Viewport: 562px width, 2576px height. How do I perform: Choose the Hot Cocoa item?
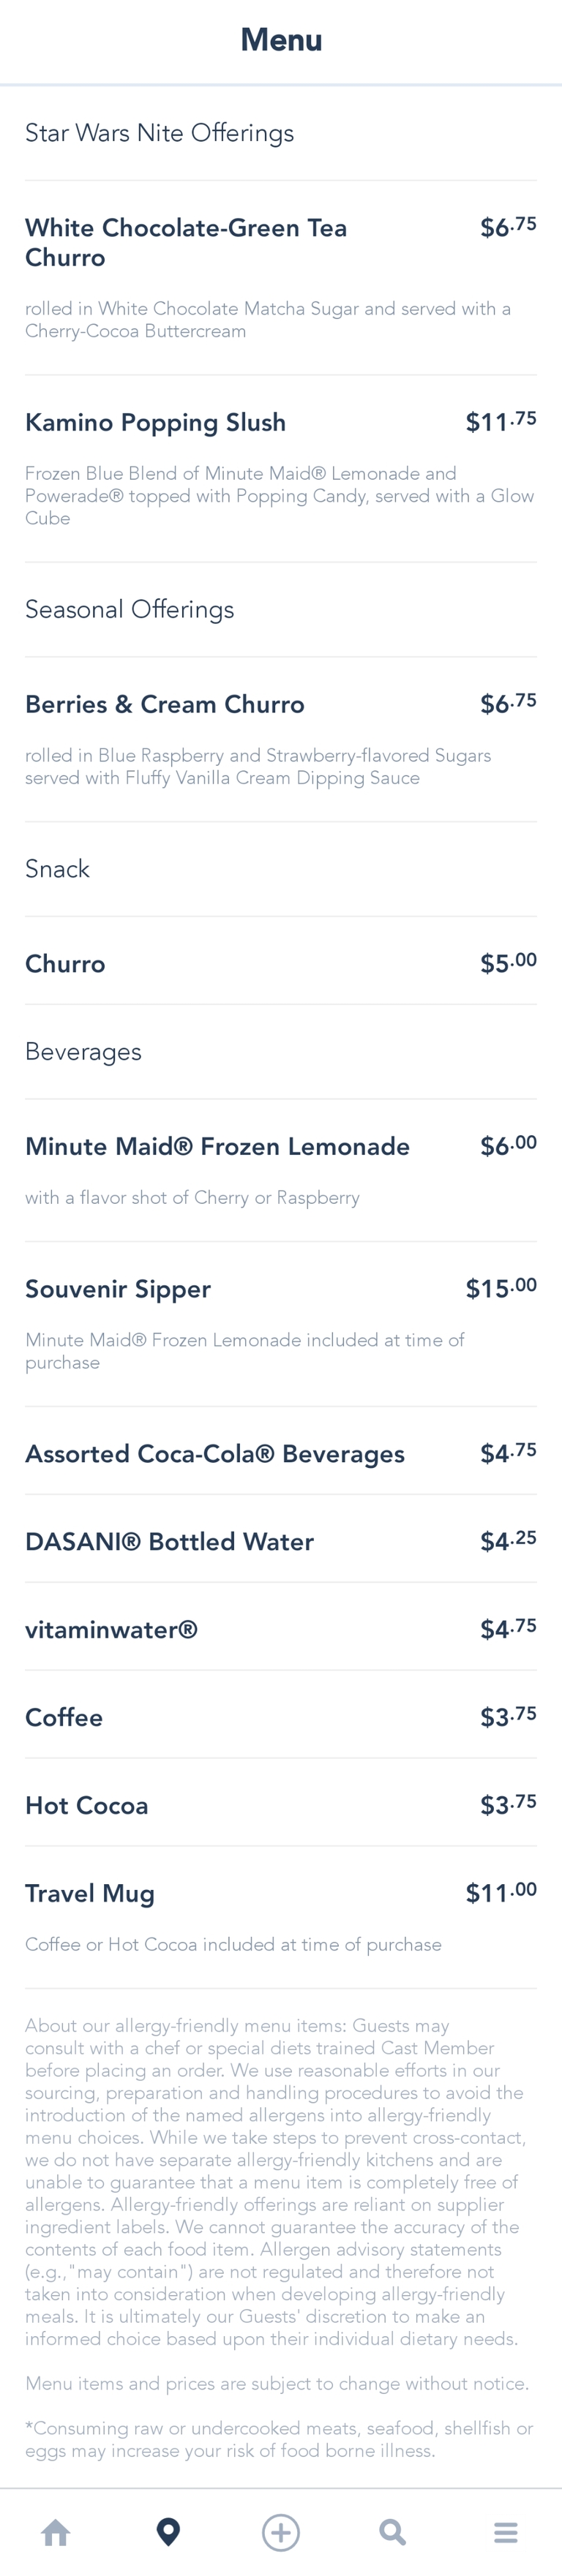tap(87, 1806)
